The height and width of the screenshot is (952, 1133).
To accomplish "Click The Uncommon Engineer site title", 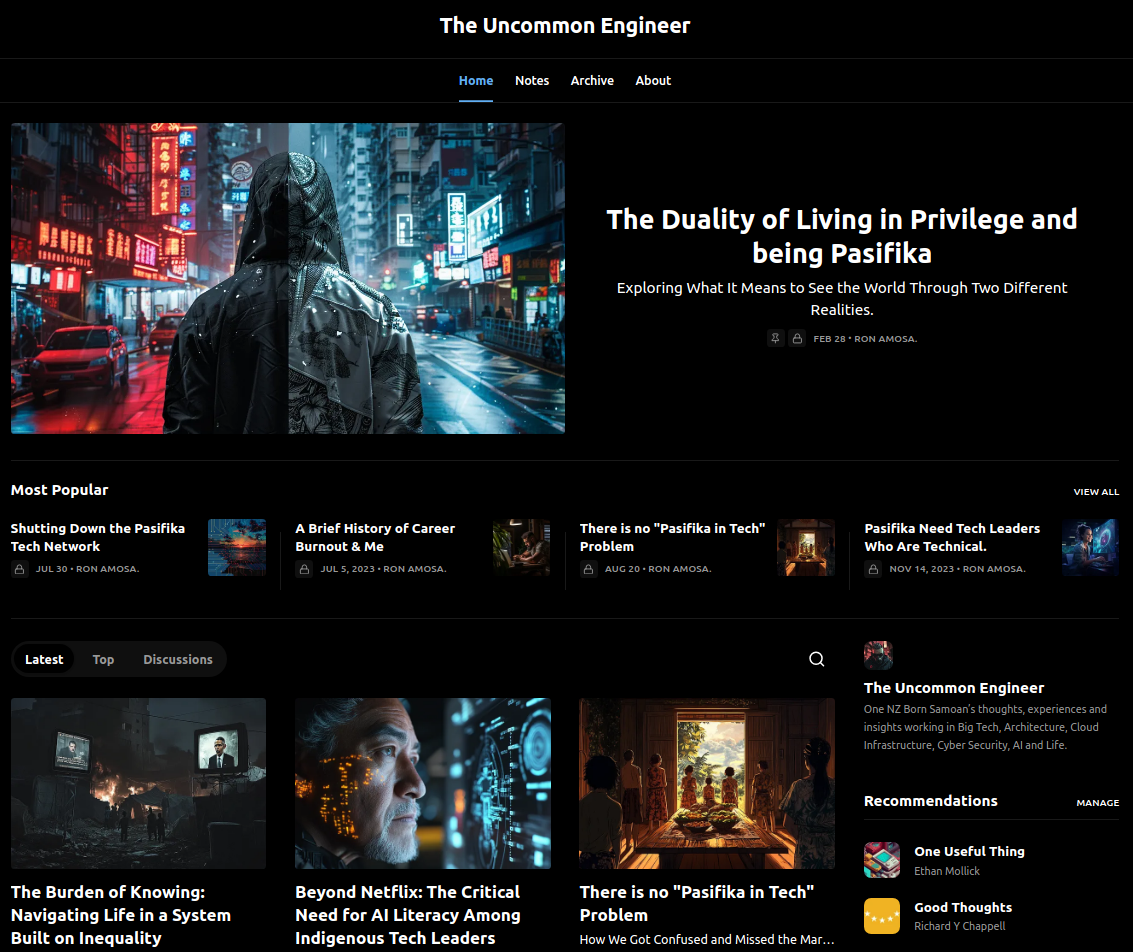I will click(x=565, y=26).
